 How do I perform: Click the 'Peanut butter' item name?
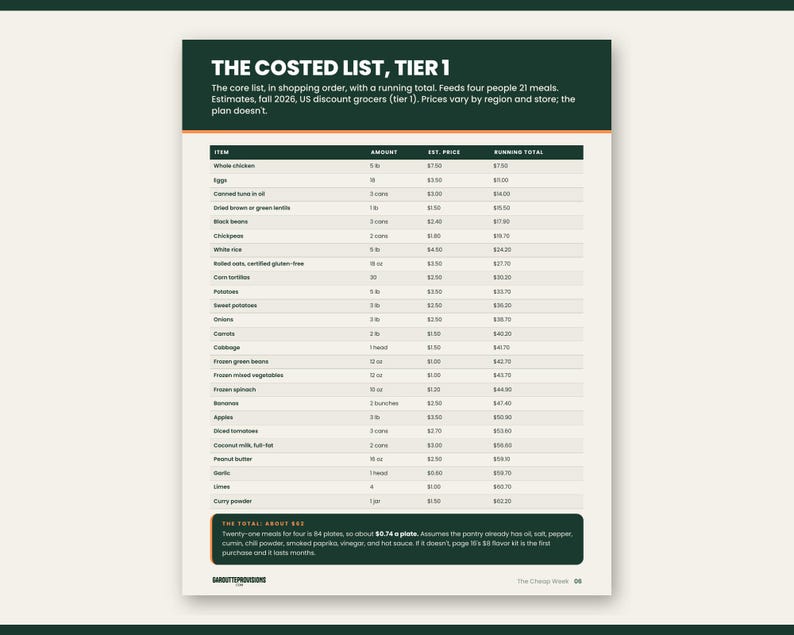tap(232, 459)
